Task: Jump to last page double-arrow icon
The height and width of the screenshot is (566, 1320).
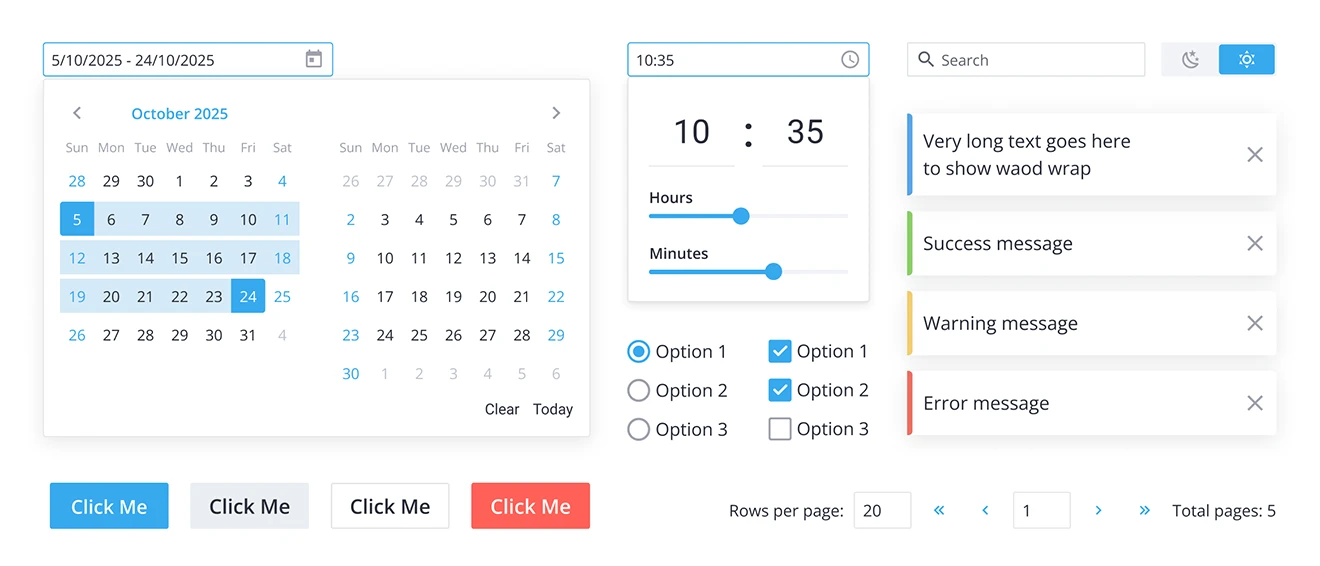Action: 1145,510
